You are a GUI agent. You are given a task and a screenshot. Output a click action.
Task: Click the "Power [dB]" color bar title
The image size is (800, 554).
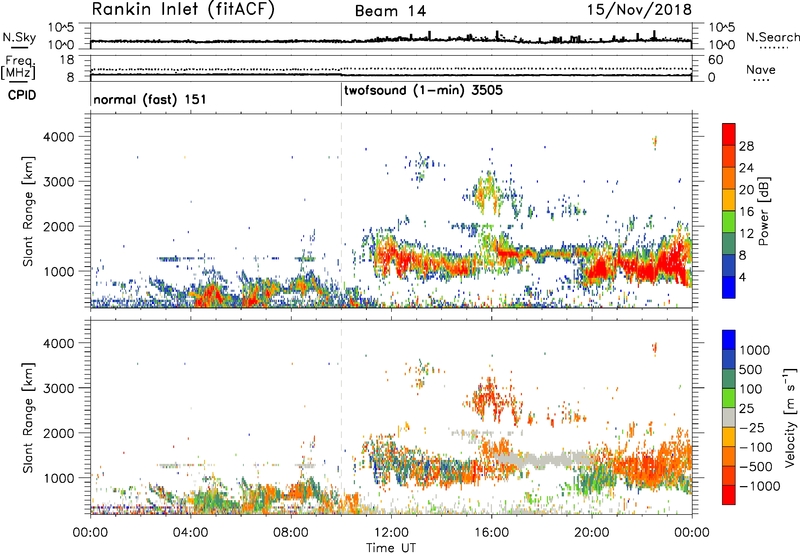pos(763,211)
